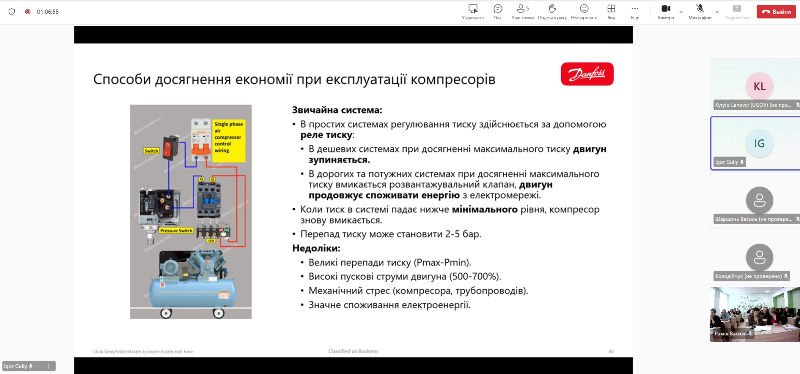Open the classroom video feed tile
The image size is (800, 374).
[755, 314]
